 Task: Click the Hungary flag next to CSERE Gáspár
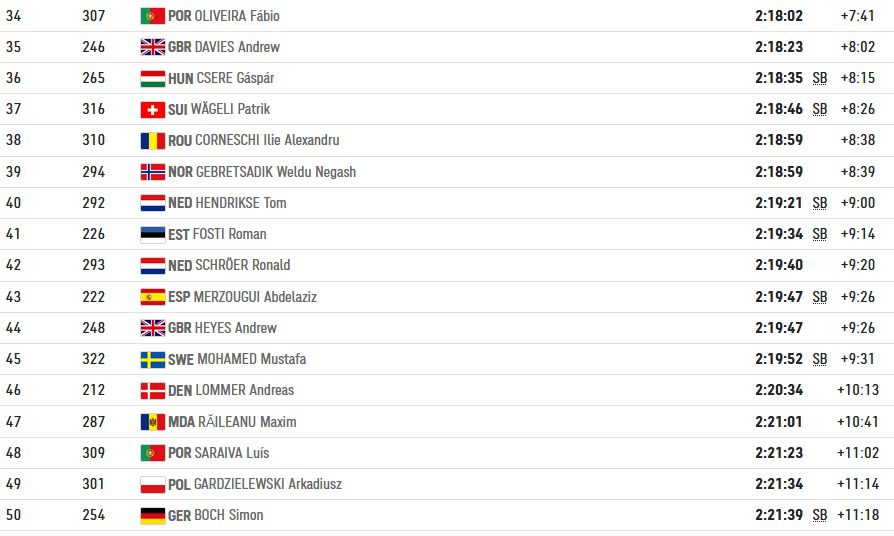[153, 78]
